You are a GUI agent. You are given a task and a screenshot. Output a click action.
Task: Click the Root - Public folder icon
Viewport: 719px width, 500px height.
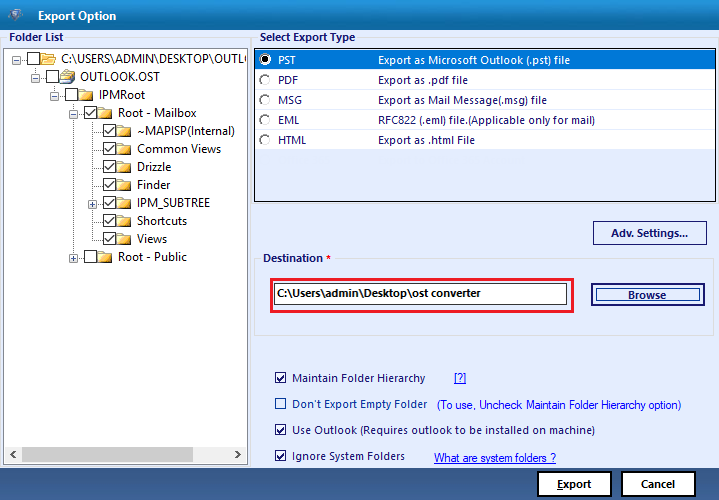point(105,257)
